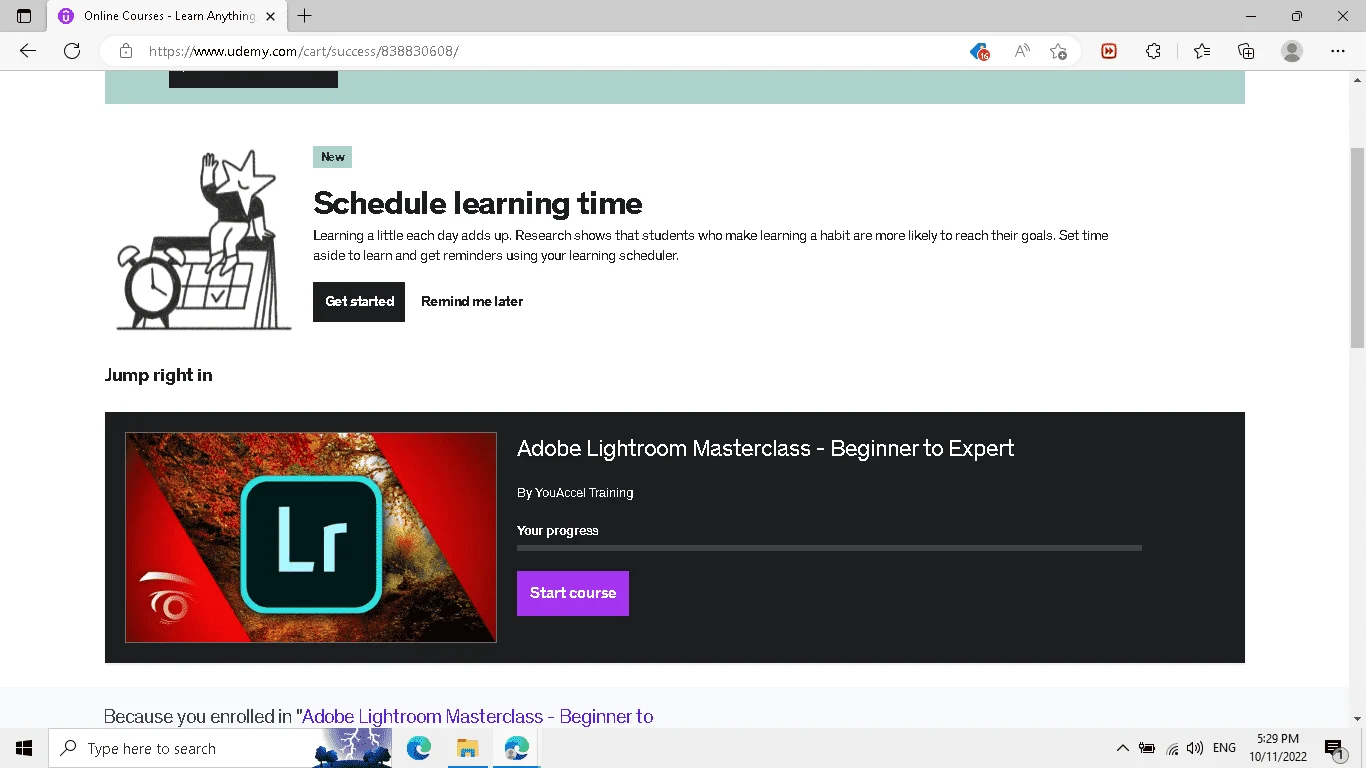Open the Adobe Lightroom Masterclass course title
Screen dimensions: 1366x768
765,448
